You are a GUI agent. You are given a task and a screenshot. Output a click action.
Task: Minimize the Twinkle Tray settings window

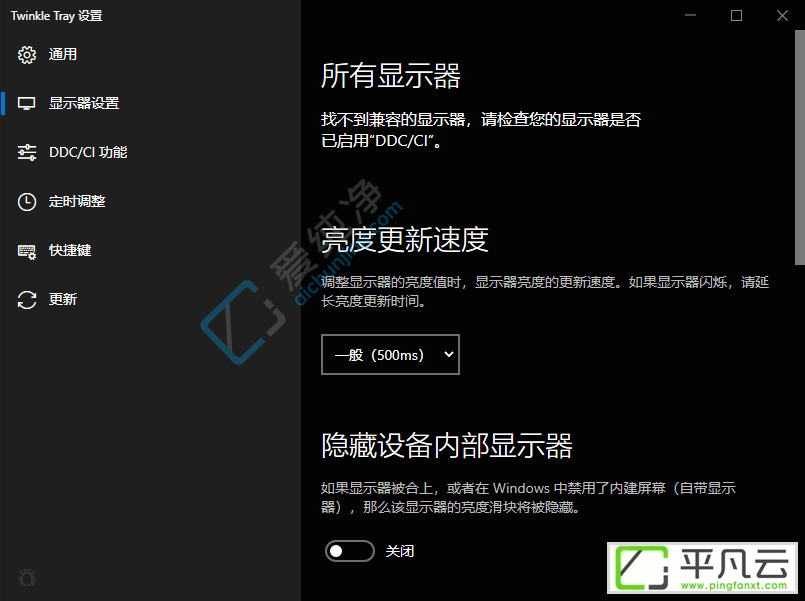click(691, 16)
